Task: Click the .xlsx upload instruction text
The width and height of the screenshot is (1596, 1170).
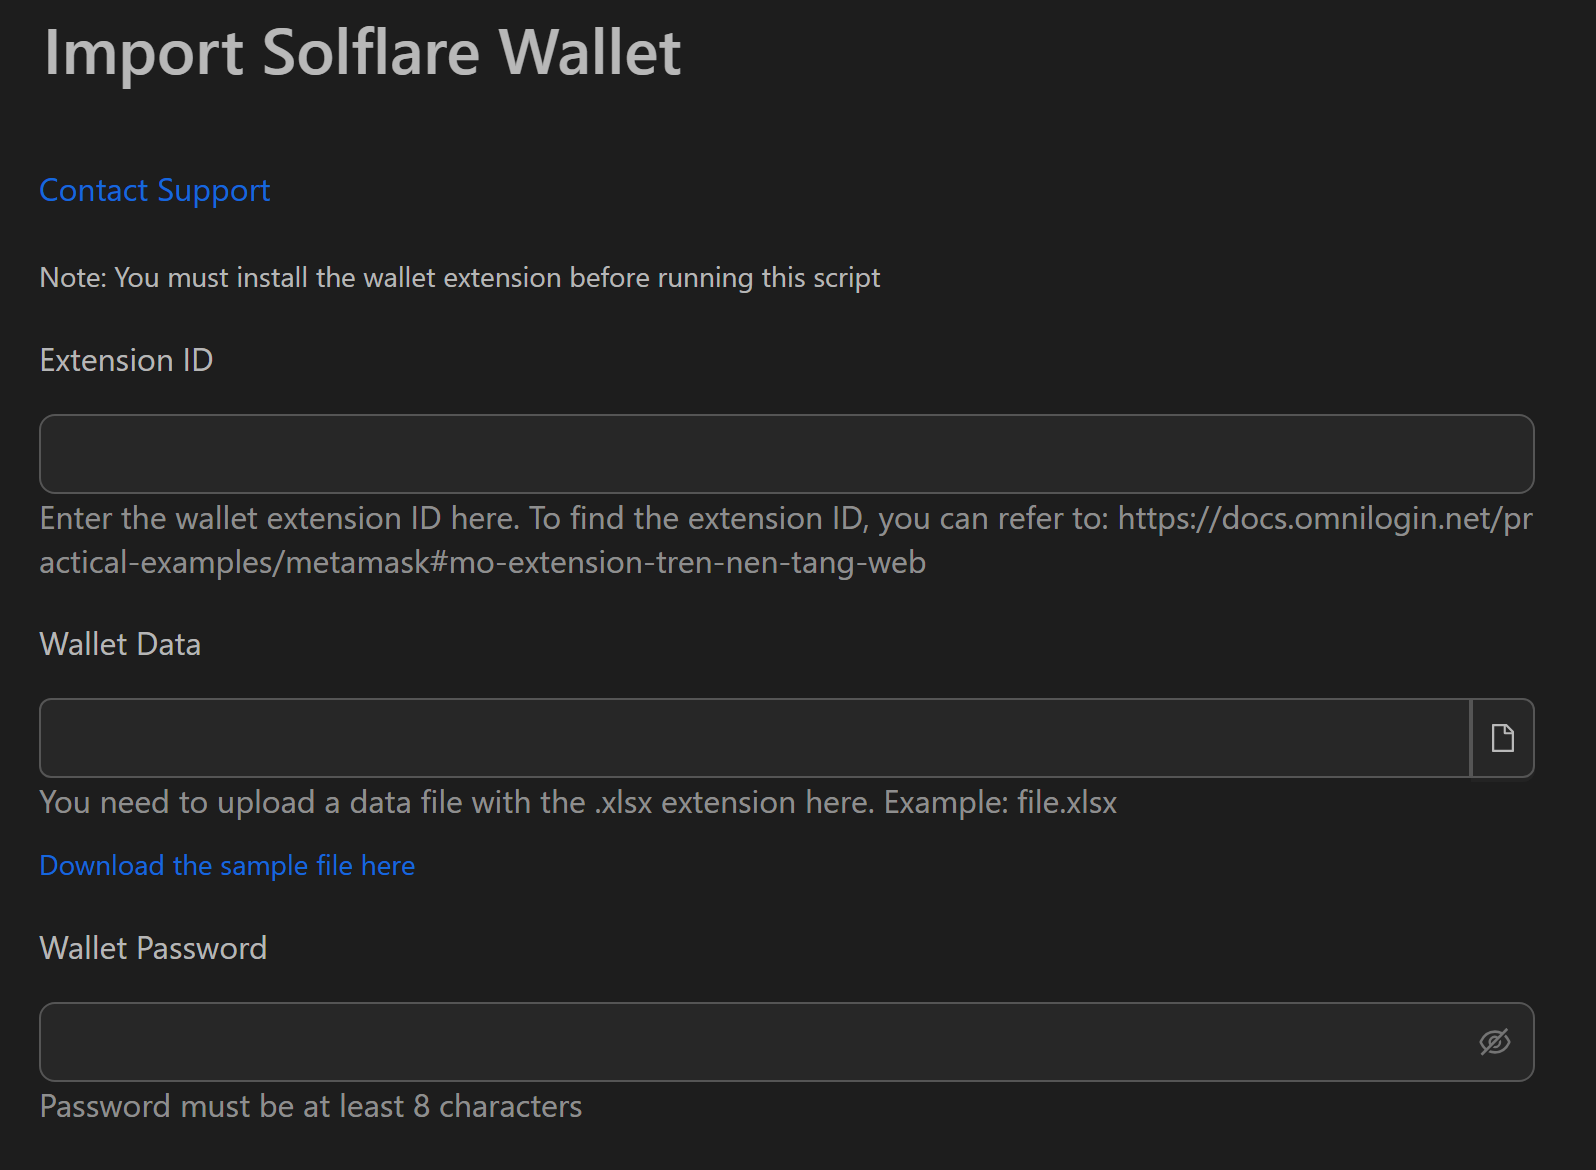Action: click(x=456, y=802)
